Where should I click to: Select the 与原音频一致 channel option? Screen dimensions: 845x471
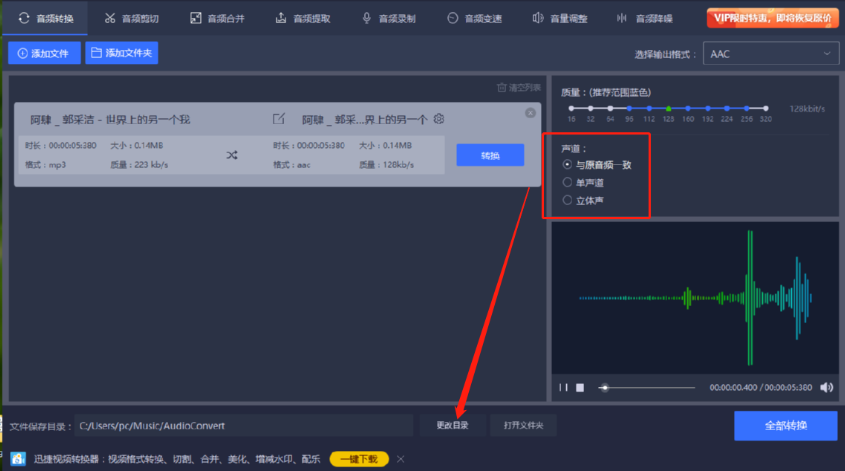pos(597,165)
